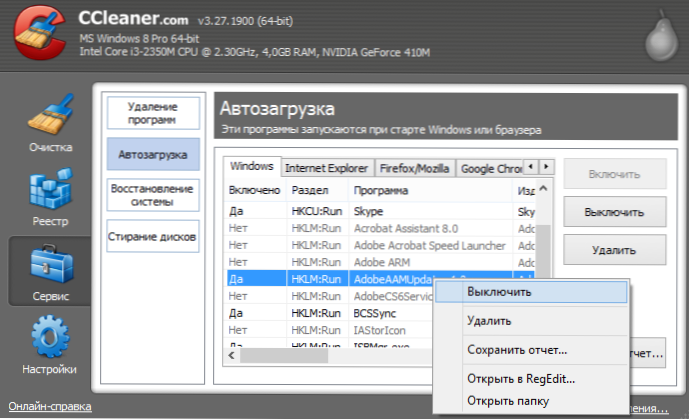Click the CCleaner logo icon
This screenshot has width=689, height=419.
40,33
